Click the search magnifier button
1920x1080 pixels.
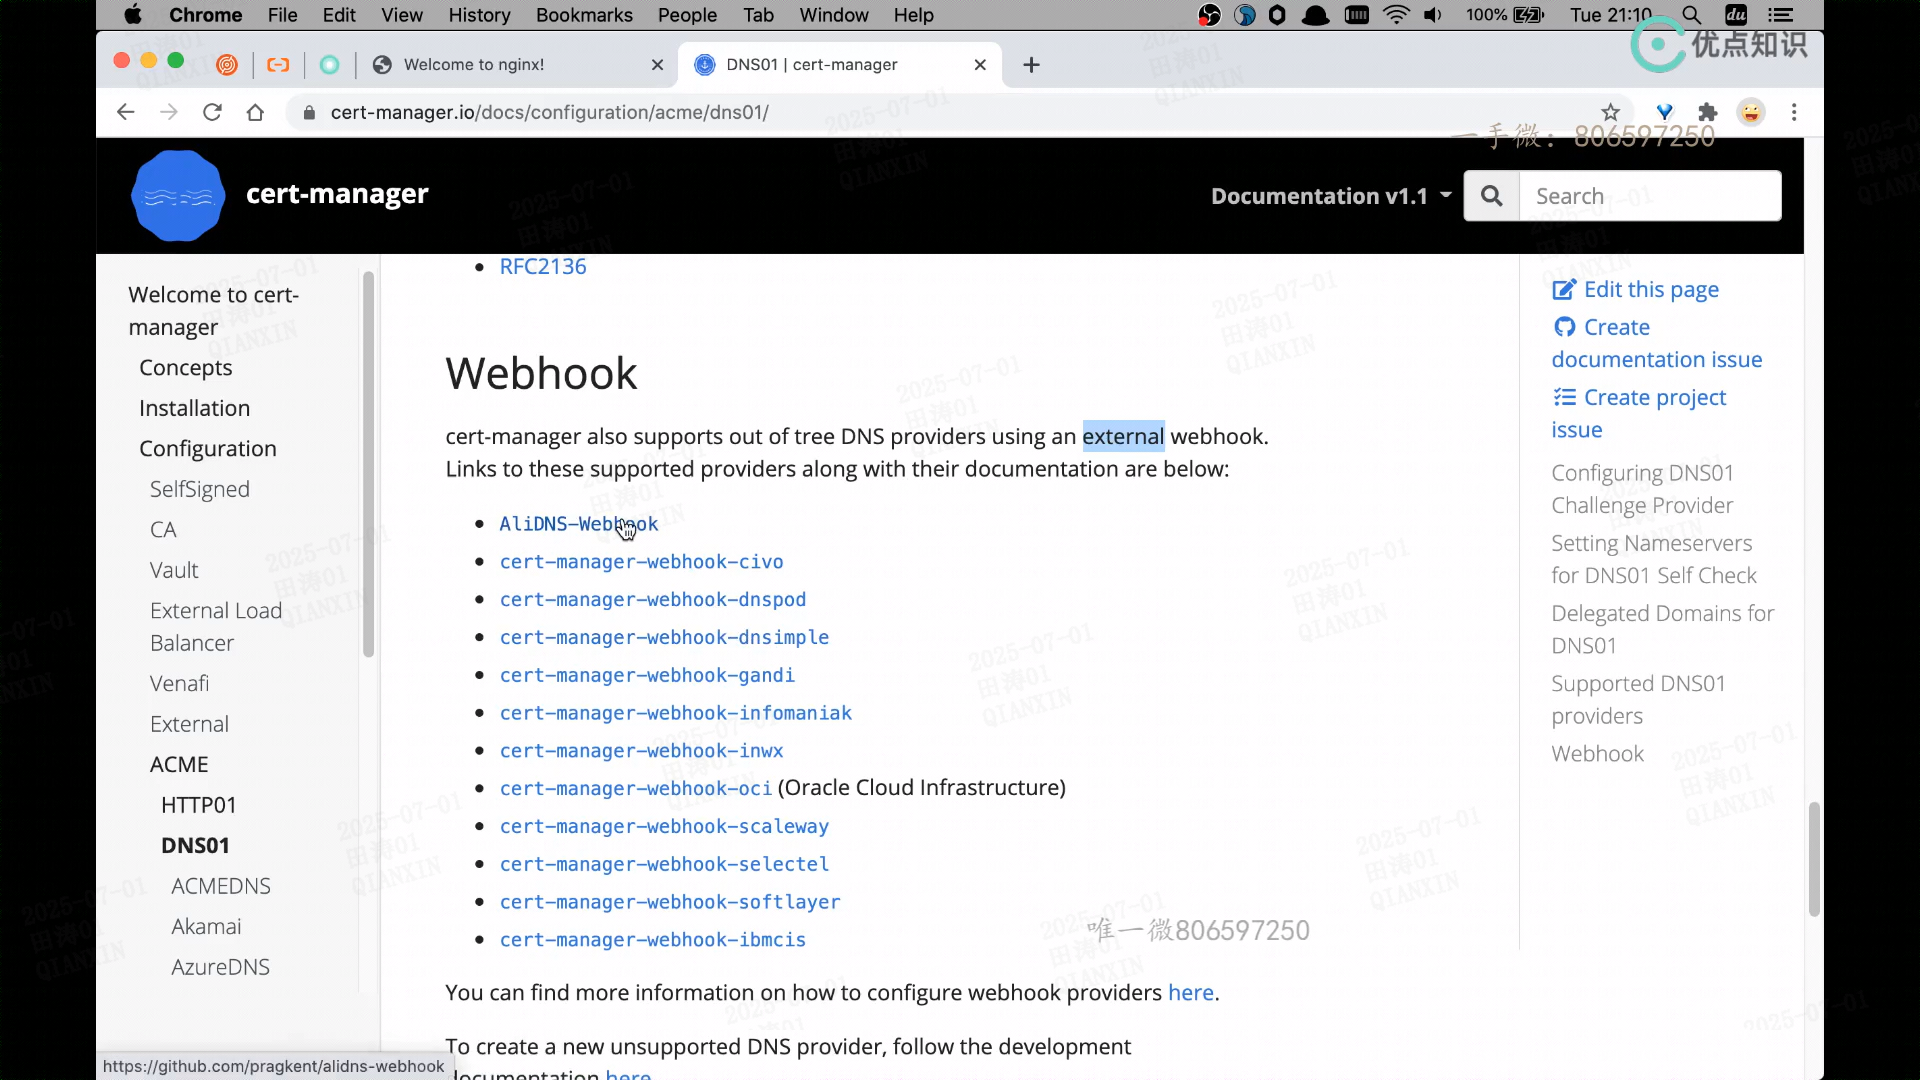pos(1492,196)
